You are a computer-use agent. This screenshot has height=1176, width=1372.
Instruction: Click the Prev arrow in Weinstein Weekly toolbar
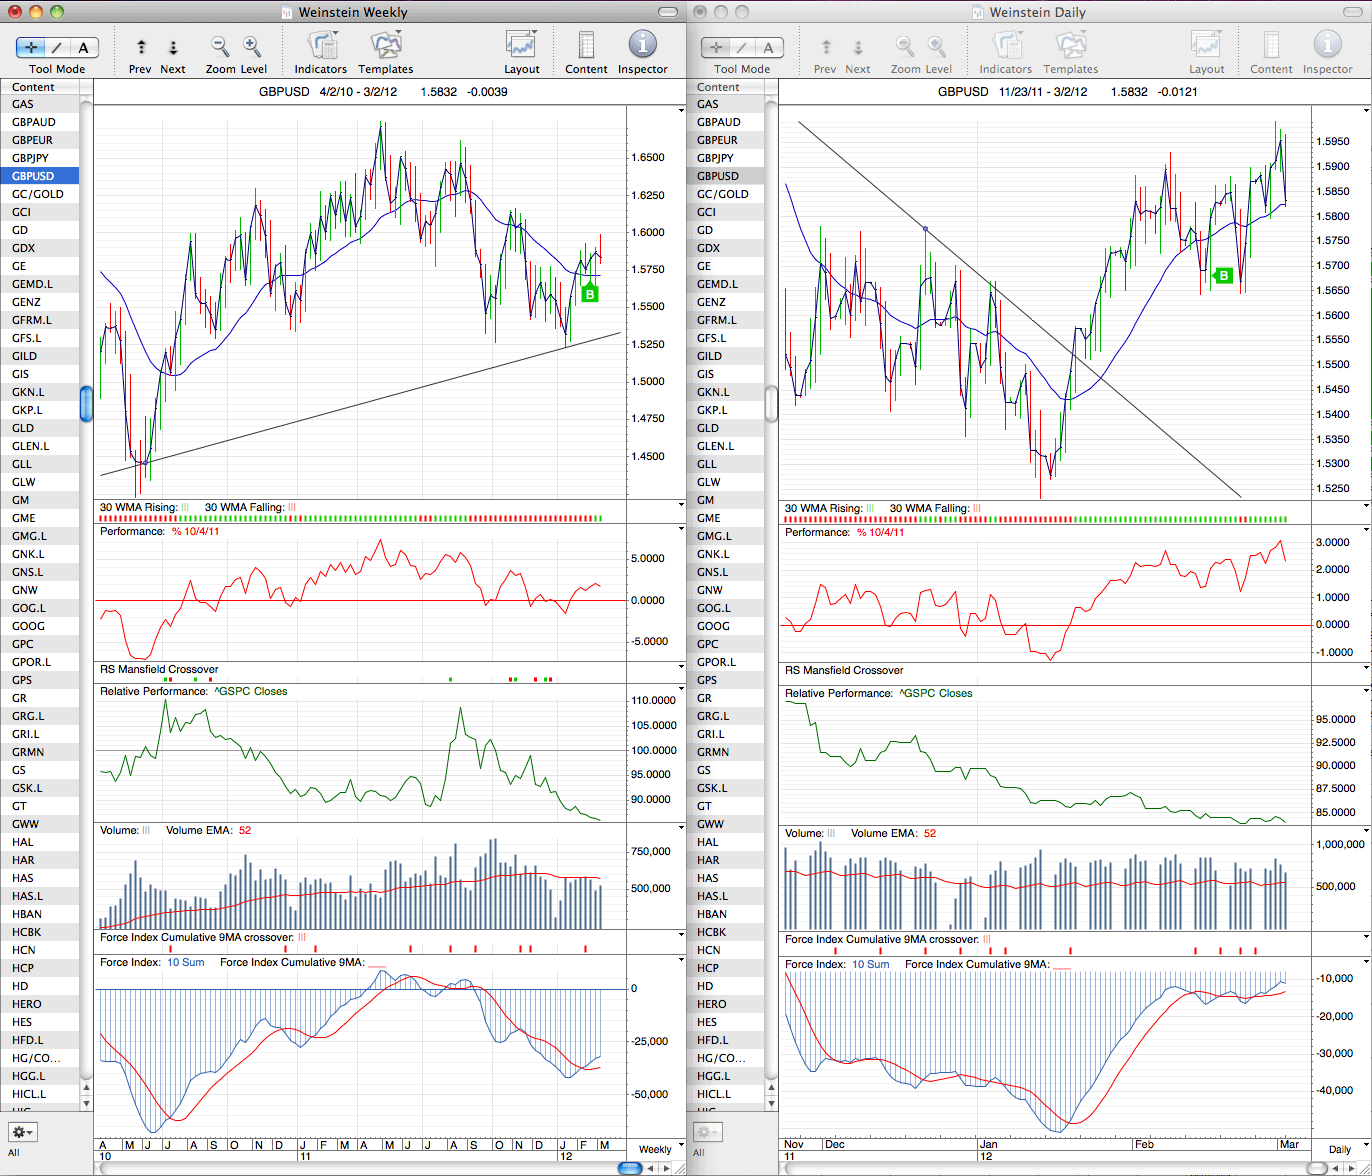(x=141, y=48)
